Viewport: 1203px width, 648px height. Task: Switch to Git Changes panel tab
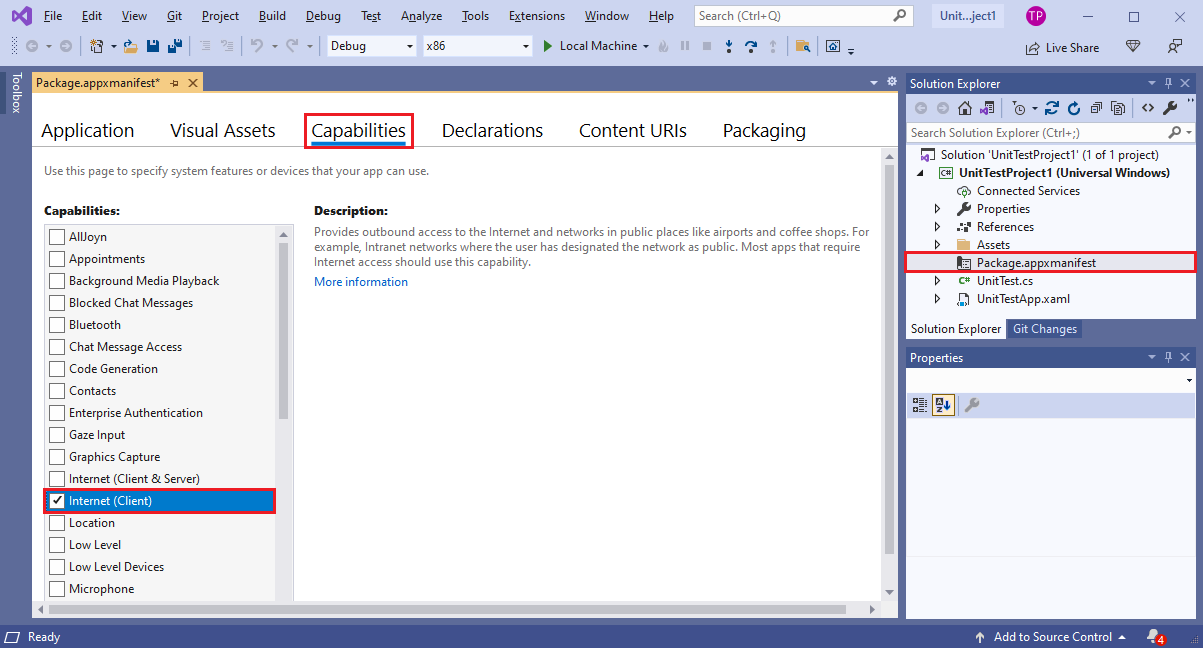[1045, 329]
